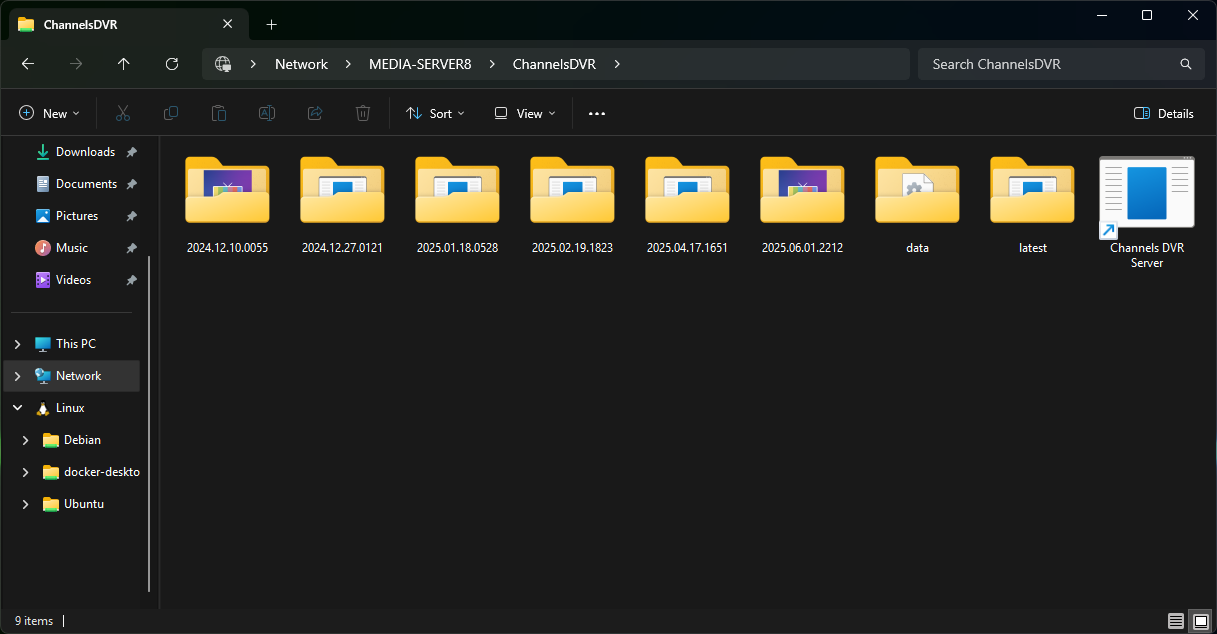Click the Cut scissors icon in toolbar
This screenshot has width=1217, height=634.
point(123,114)
